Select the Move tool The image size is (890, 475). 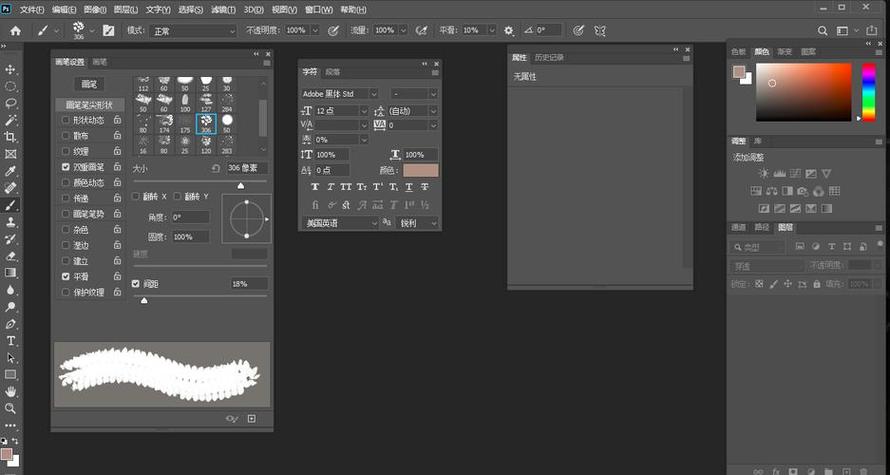pos(10,69)
